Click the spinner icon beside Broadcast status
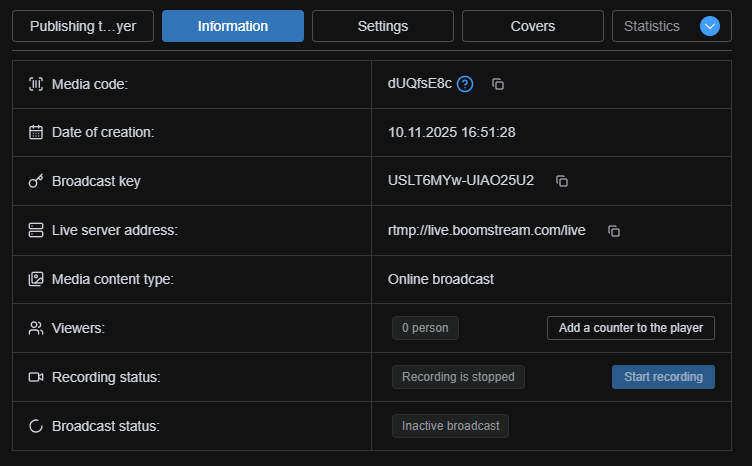Viewport: 752px width, 466px height. point(36,426)
